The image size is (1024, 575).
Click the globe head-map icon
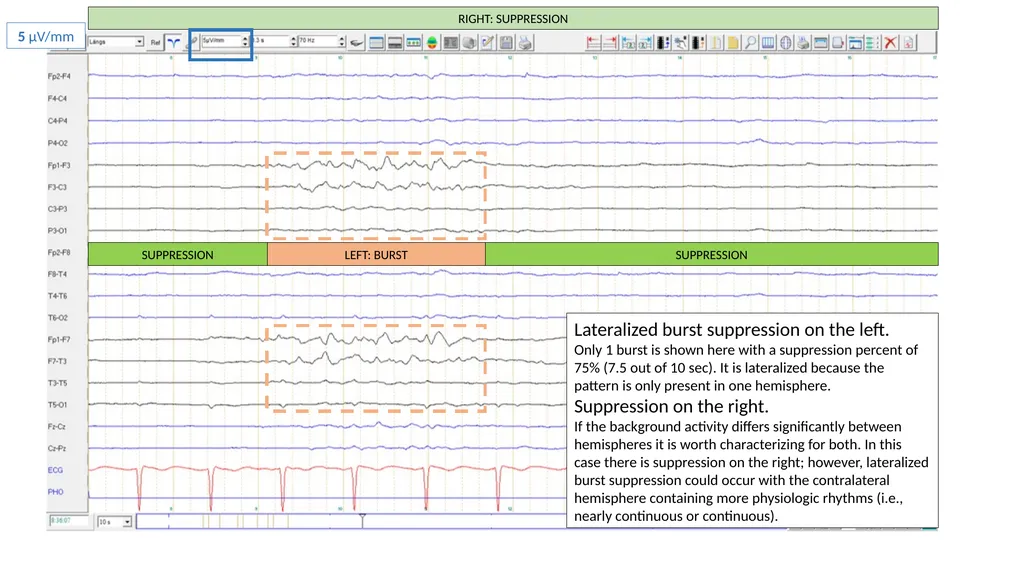click(x=786, y=43)
